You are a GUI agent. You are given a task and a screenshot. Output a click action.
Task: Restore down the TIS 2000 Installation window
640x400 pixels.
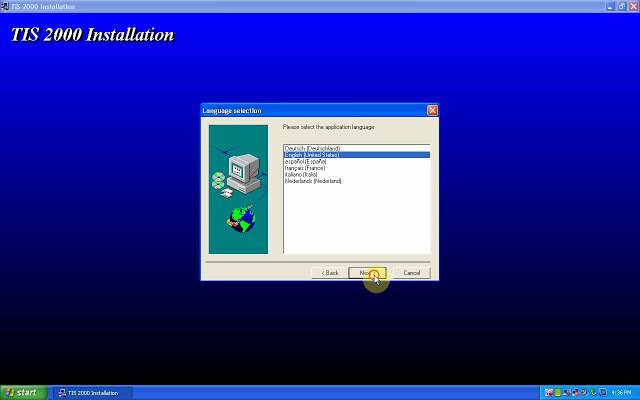622,6
